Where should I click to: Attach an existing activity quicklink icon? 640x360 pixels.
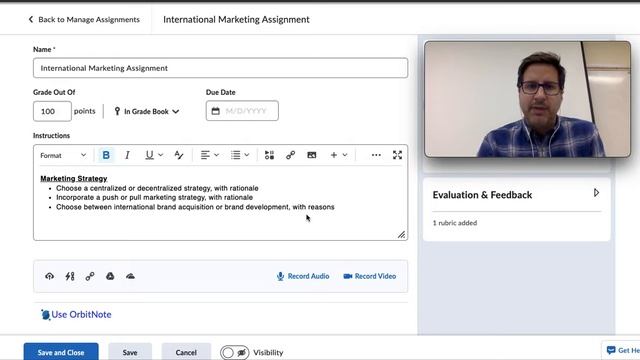click(x=70, y=276)
